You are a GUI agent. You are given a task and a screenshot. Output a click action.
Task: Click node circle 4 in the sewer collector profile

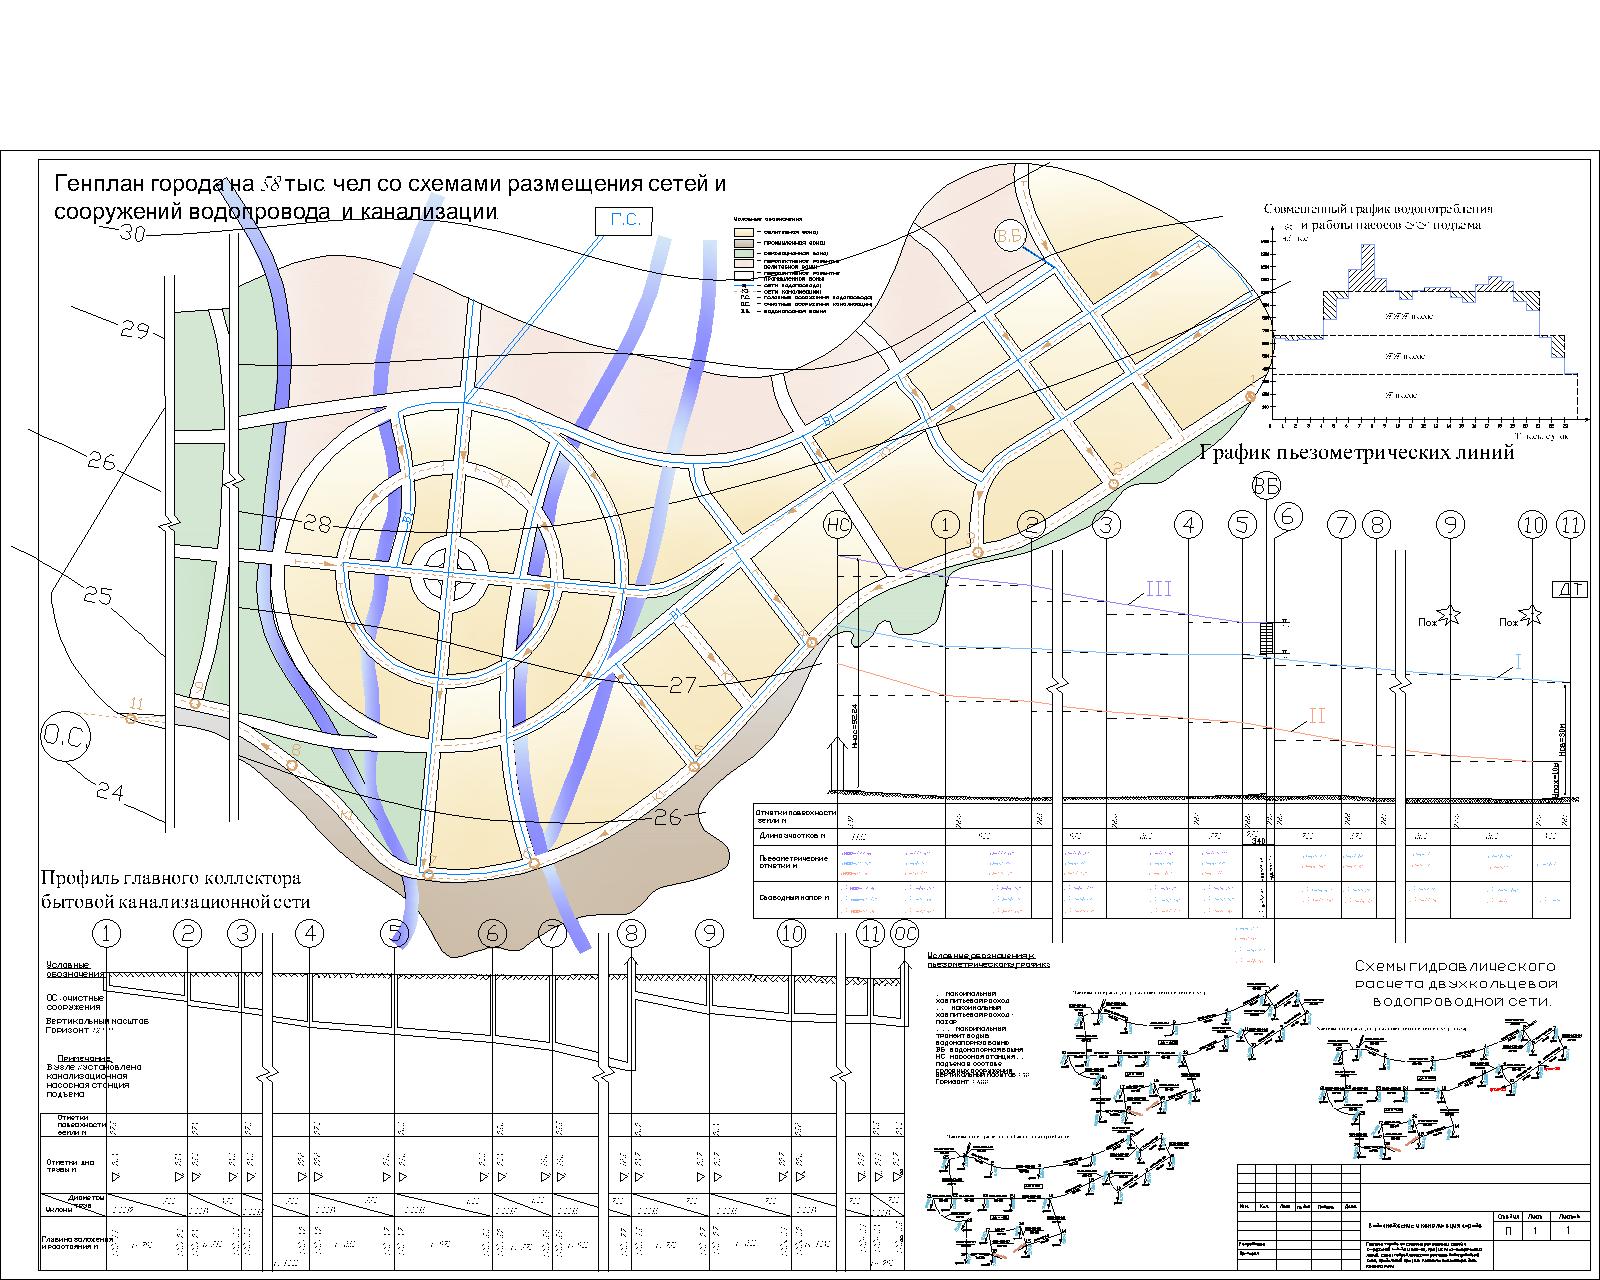[x=310, y=934]
